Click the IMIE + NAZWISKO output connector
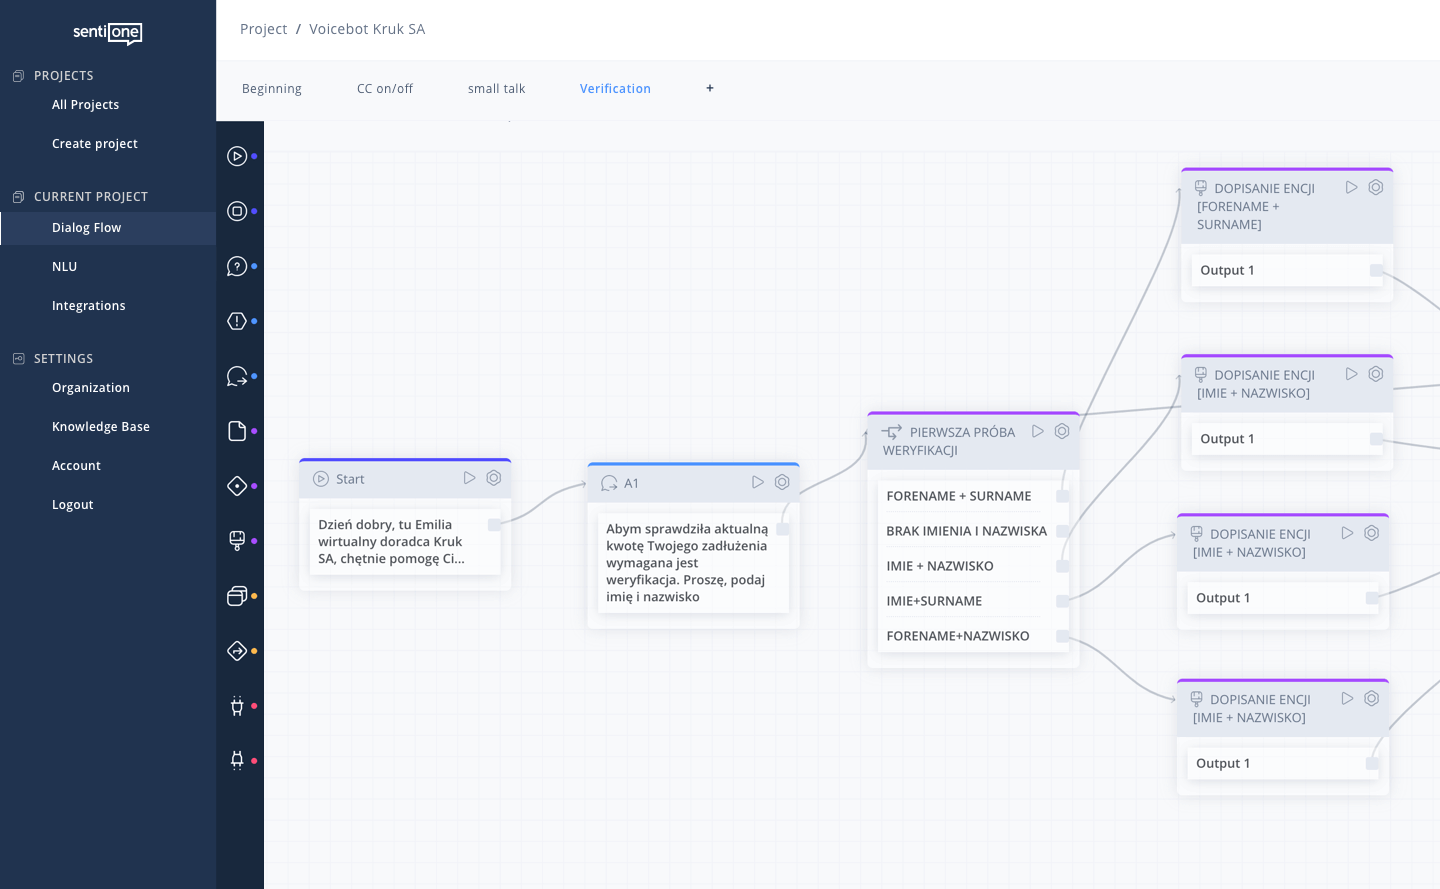Image resolution: width=1440 pixels, height=889 pixels. (x=1062, y=566)
